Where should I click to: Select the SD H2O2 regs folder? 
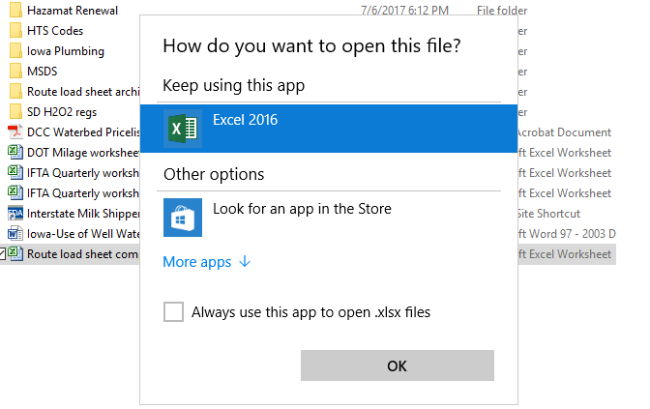pyautogui.click(x=62, y=111)
